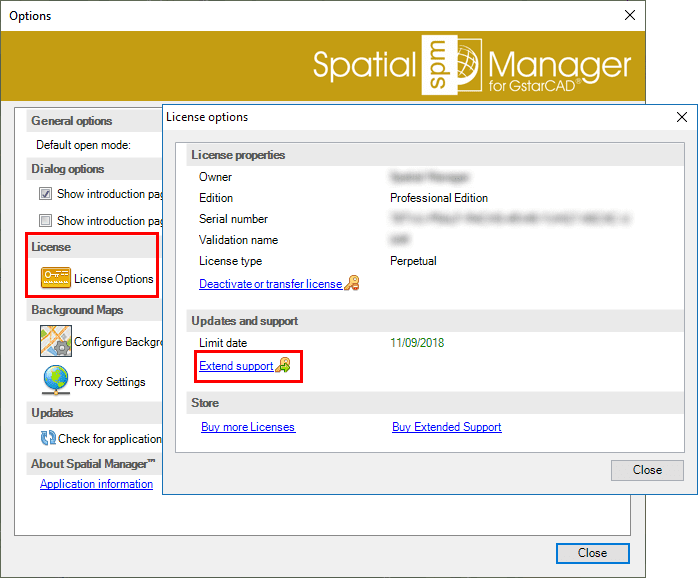
Task: Click the Limit date value 11/09/2018
Action: (417, 343)
